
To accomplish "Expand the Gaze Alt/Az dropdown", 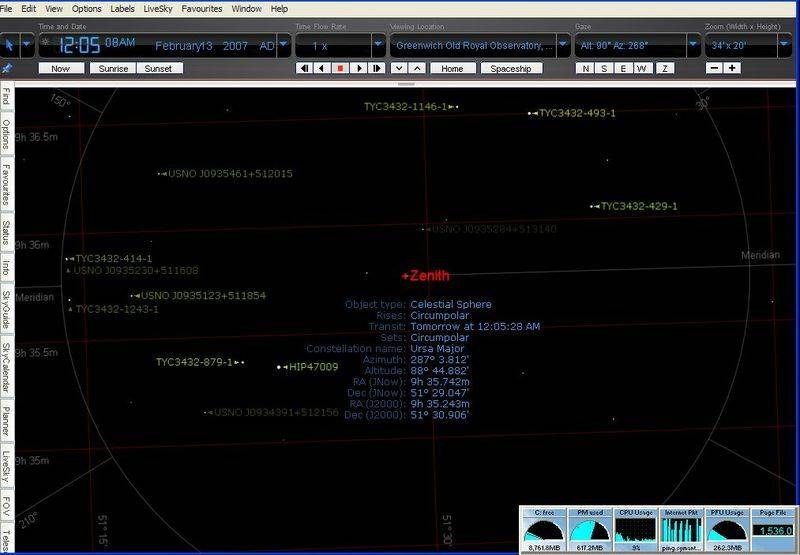I will [x=694, y=46].
